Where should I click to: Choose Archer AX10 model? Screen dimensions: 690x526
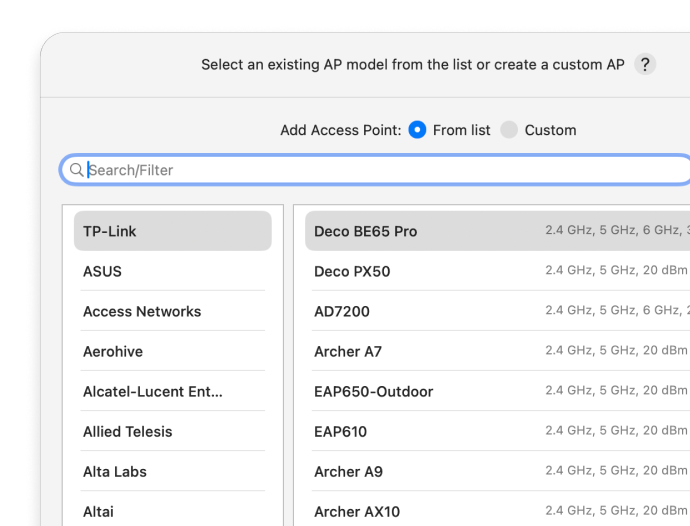point(497,511)
